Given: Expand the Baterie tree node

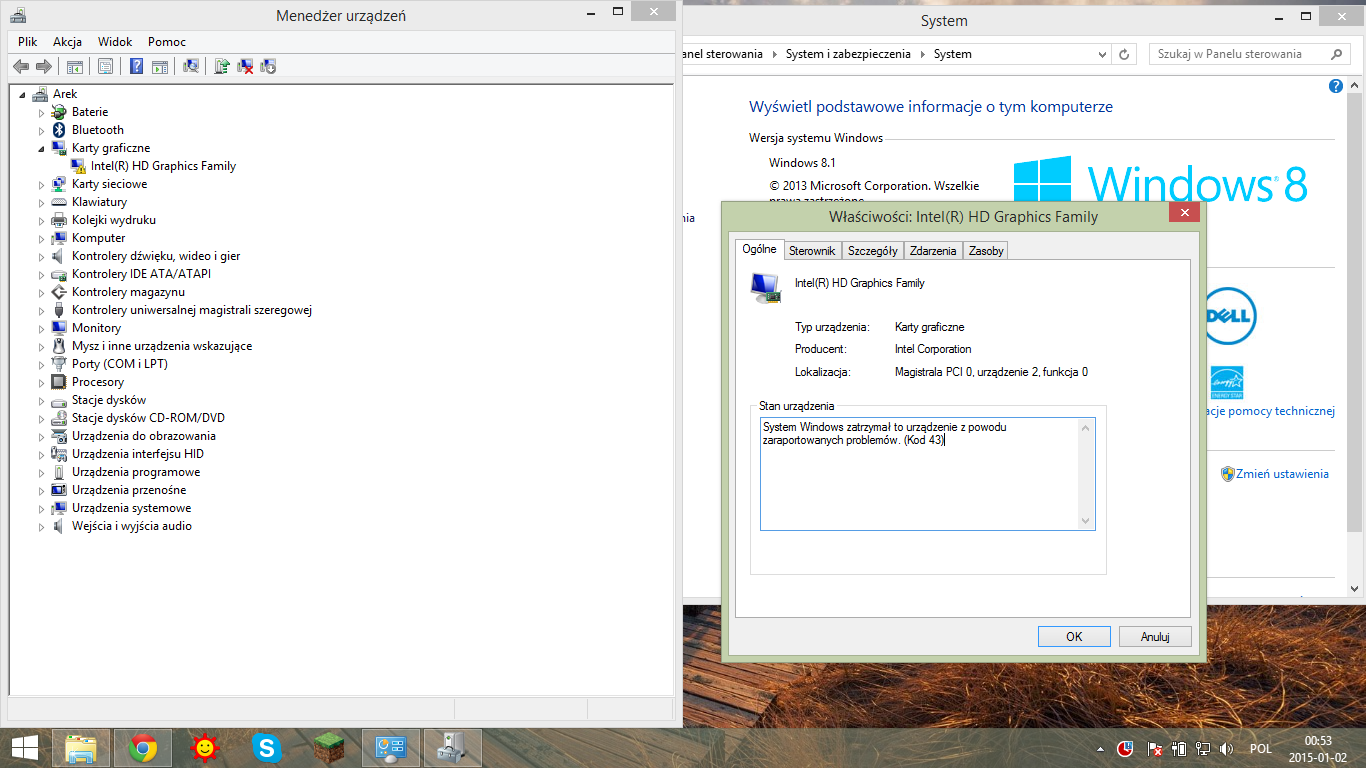Looking at the screenshot, I should tap(42, 112).
